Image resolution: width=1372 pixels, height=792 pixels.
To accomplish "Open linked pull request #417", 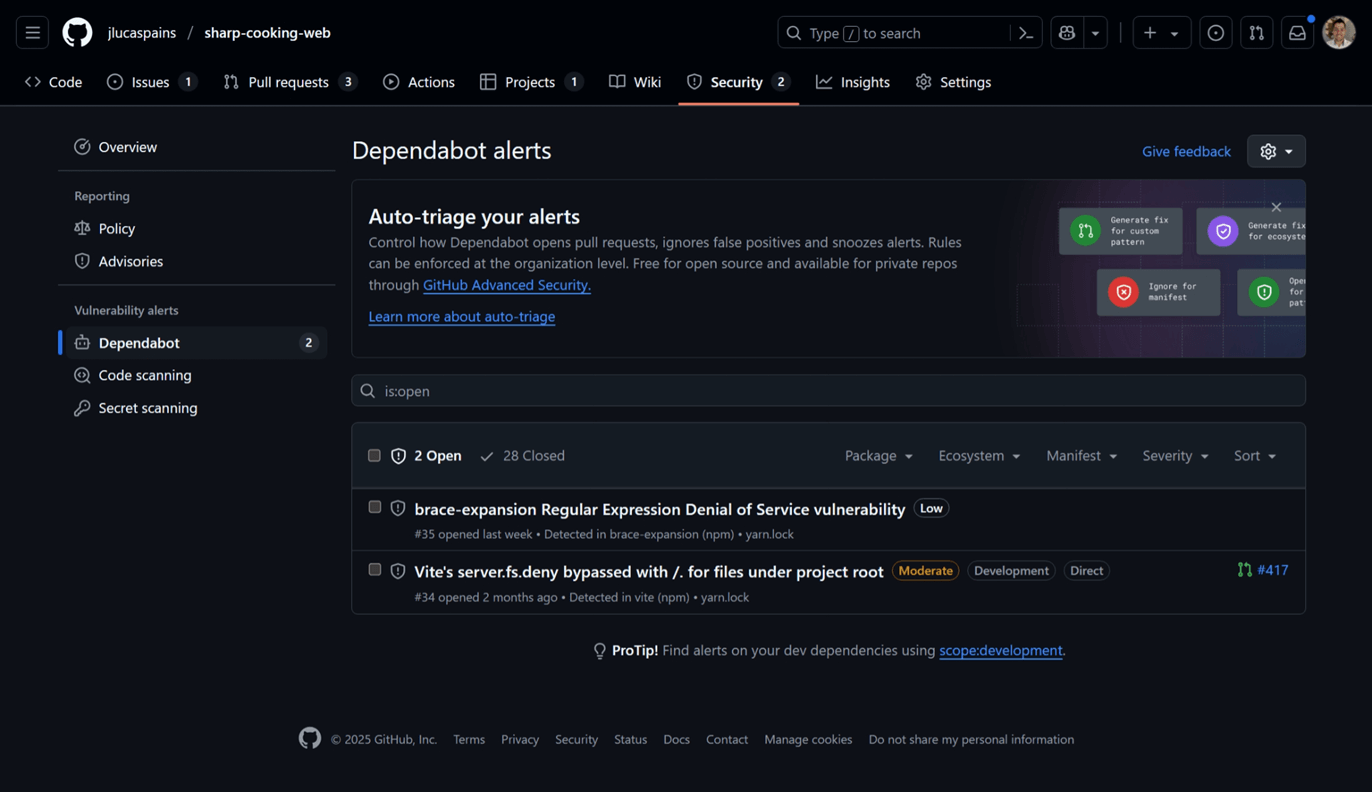I will [x=1263, y=570].
